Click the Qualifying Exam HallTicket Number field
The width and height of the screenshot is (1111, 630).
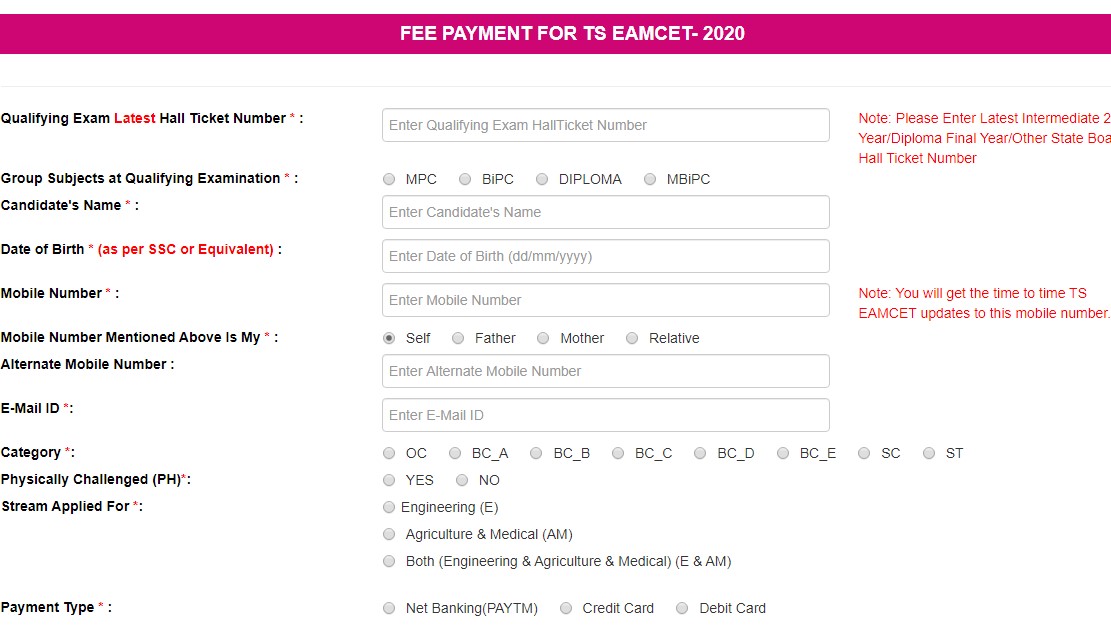pos(605,125)
